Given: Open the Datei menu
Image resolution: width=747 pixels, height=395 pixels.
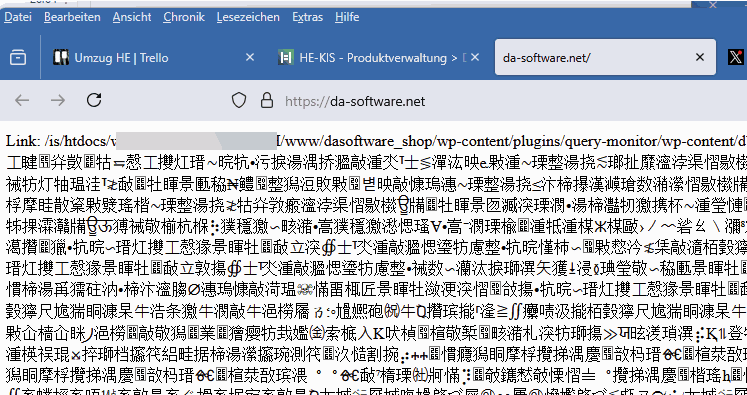Looking at the screenshot, I should (x=18, y=17).
